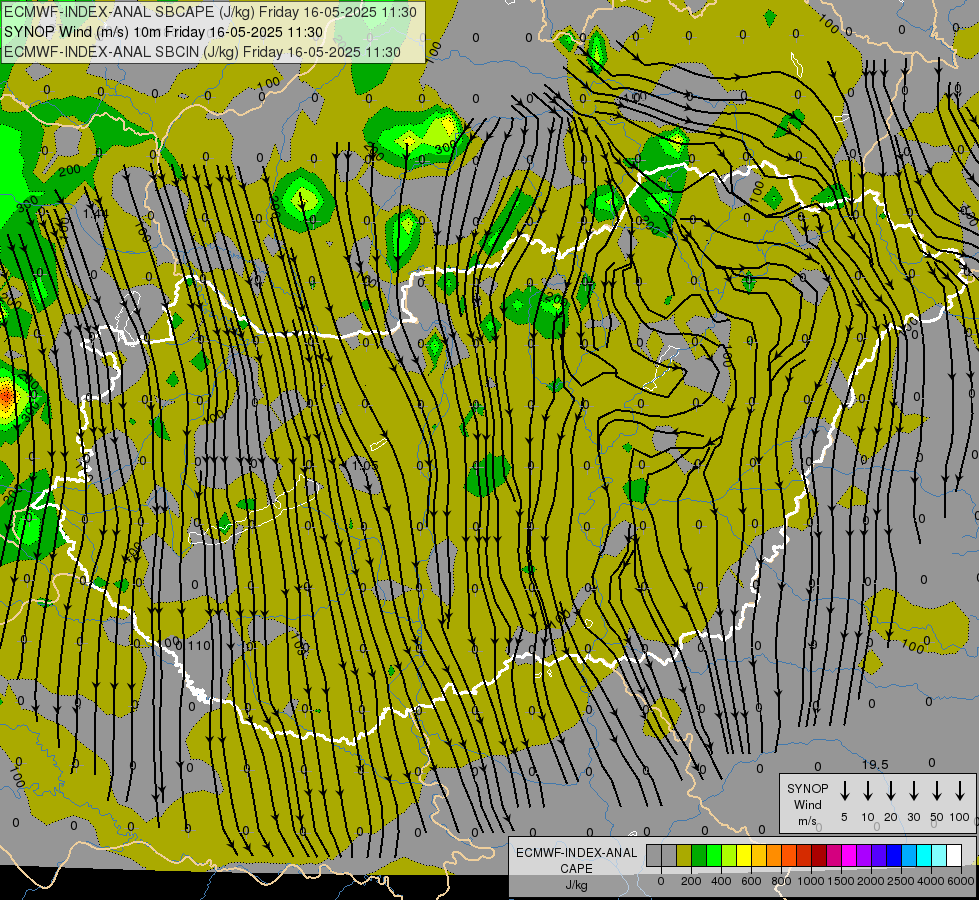Select the olive swatch in the CAPE legend
The image size is (979, 900).
(684, 856)
